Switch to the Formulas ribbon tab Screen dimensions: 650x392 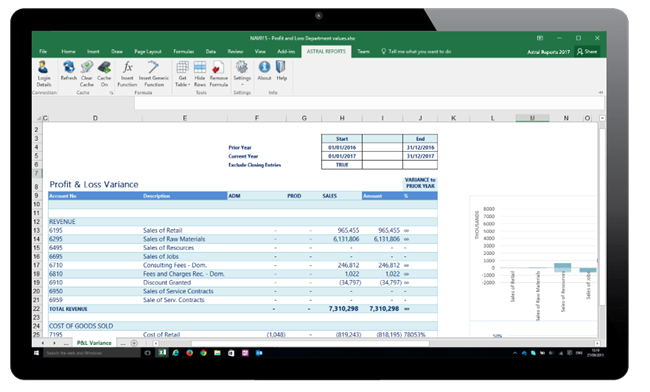coord(183,51)
